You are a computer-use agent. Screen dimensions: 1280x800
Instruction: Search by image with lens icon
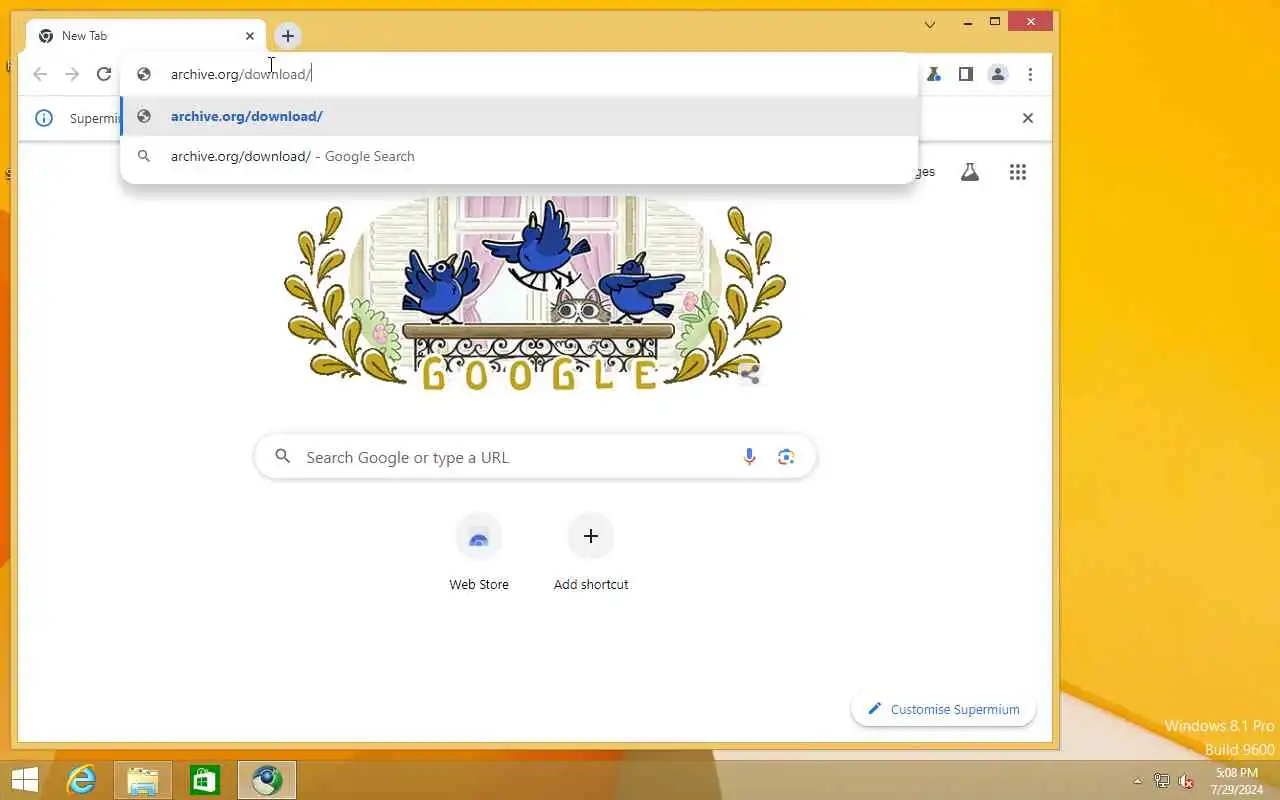(x=786, y=457)
